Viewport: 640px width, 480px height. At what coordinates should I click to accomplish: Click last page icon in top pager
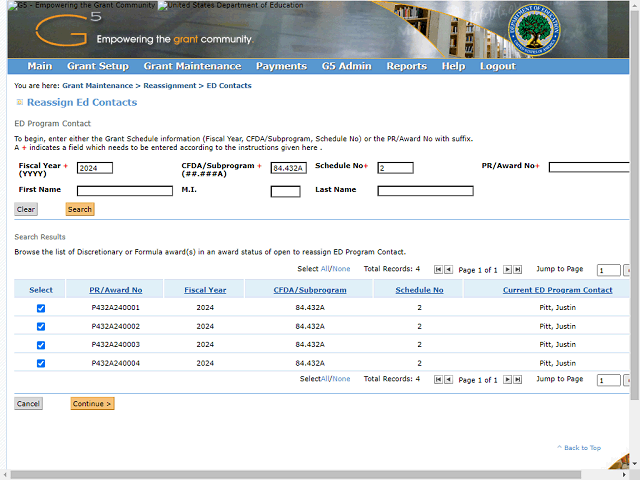pos(517,270)
